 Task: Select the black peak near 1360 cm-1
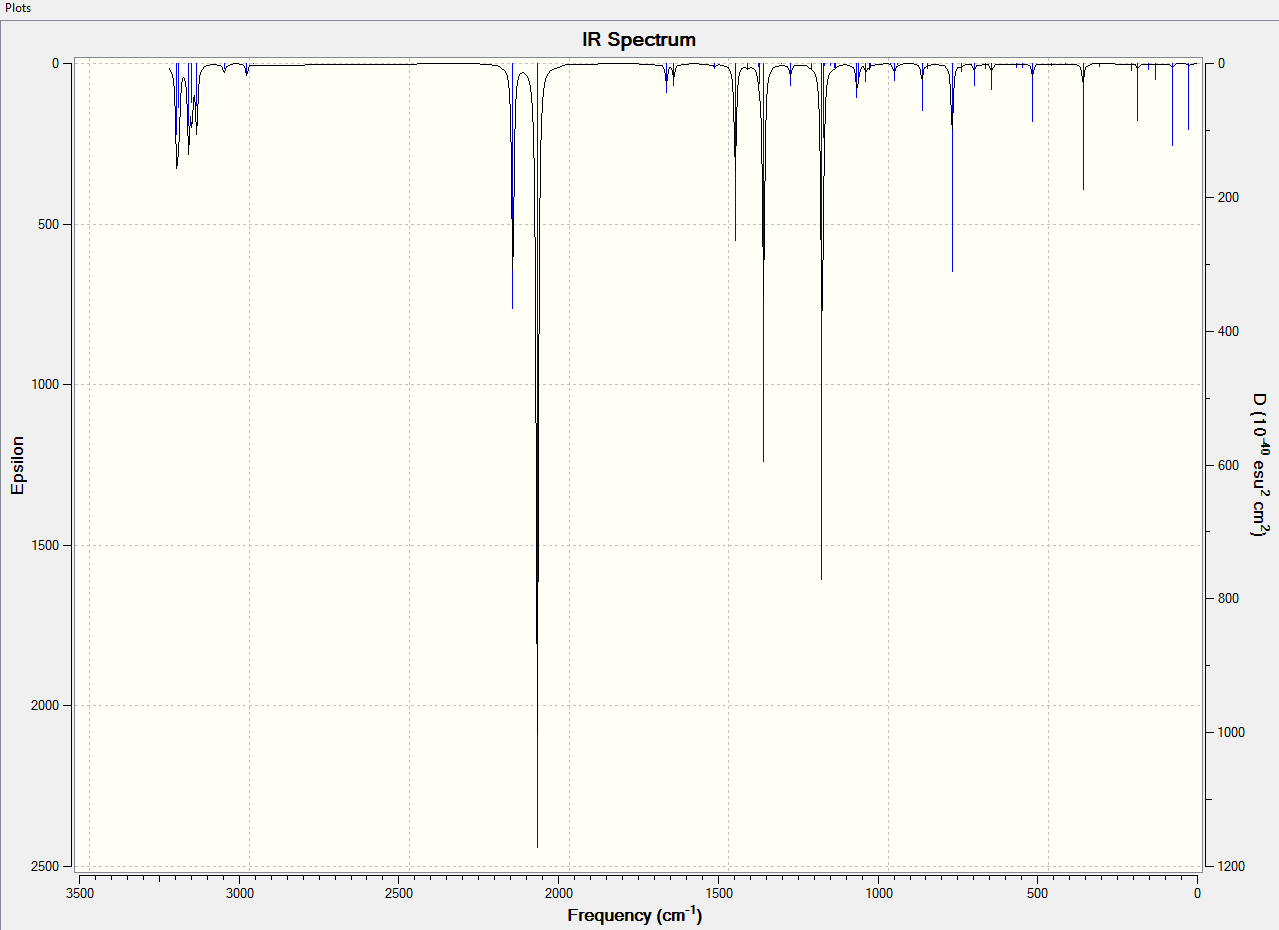[x=763, y=262]
